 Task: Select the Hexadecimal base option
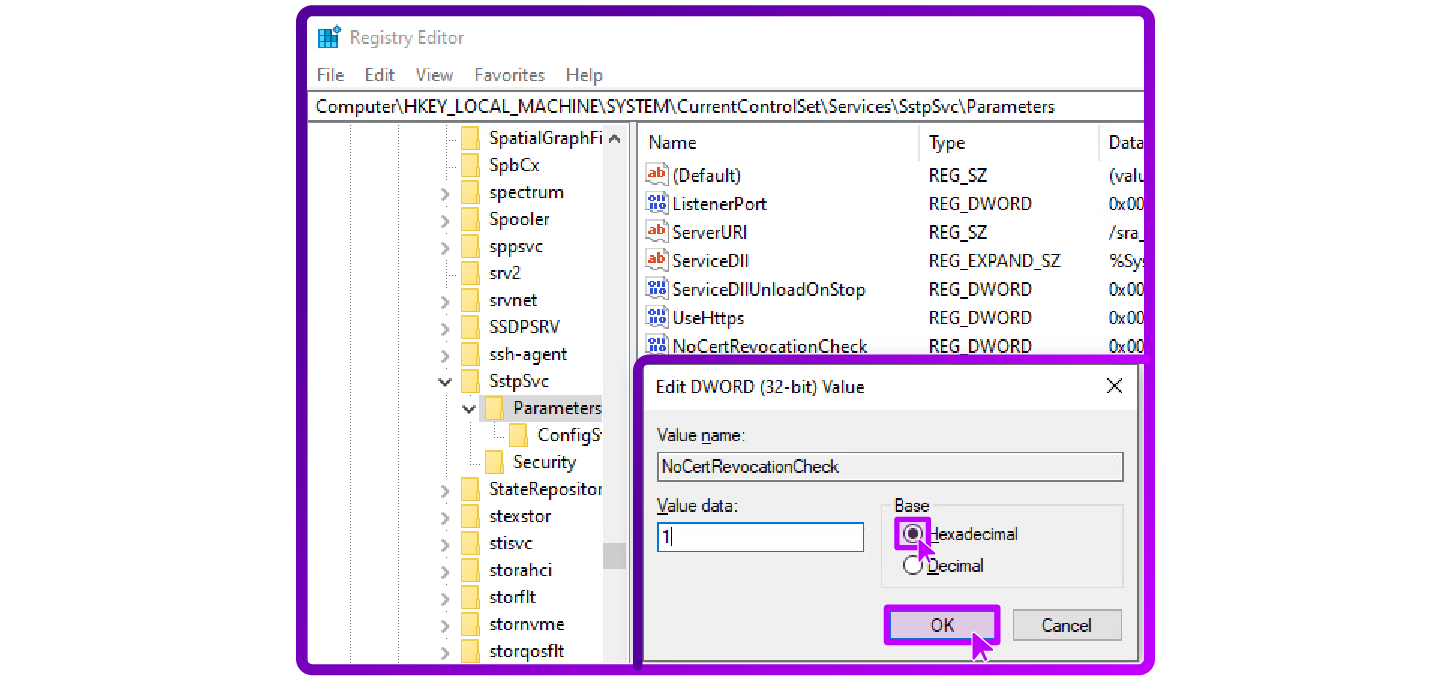tap(912, 534)
